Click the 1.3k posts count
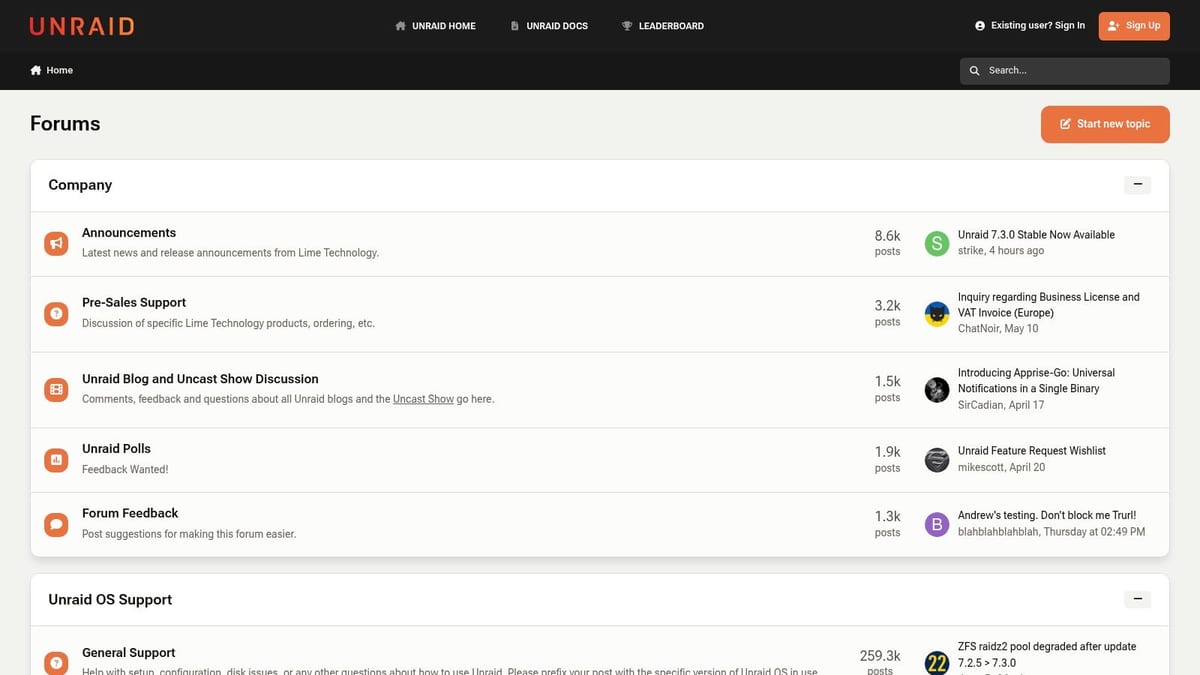The width and height of the screenshot is (1200, 675). pos(887,524)
